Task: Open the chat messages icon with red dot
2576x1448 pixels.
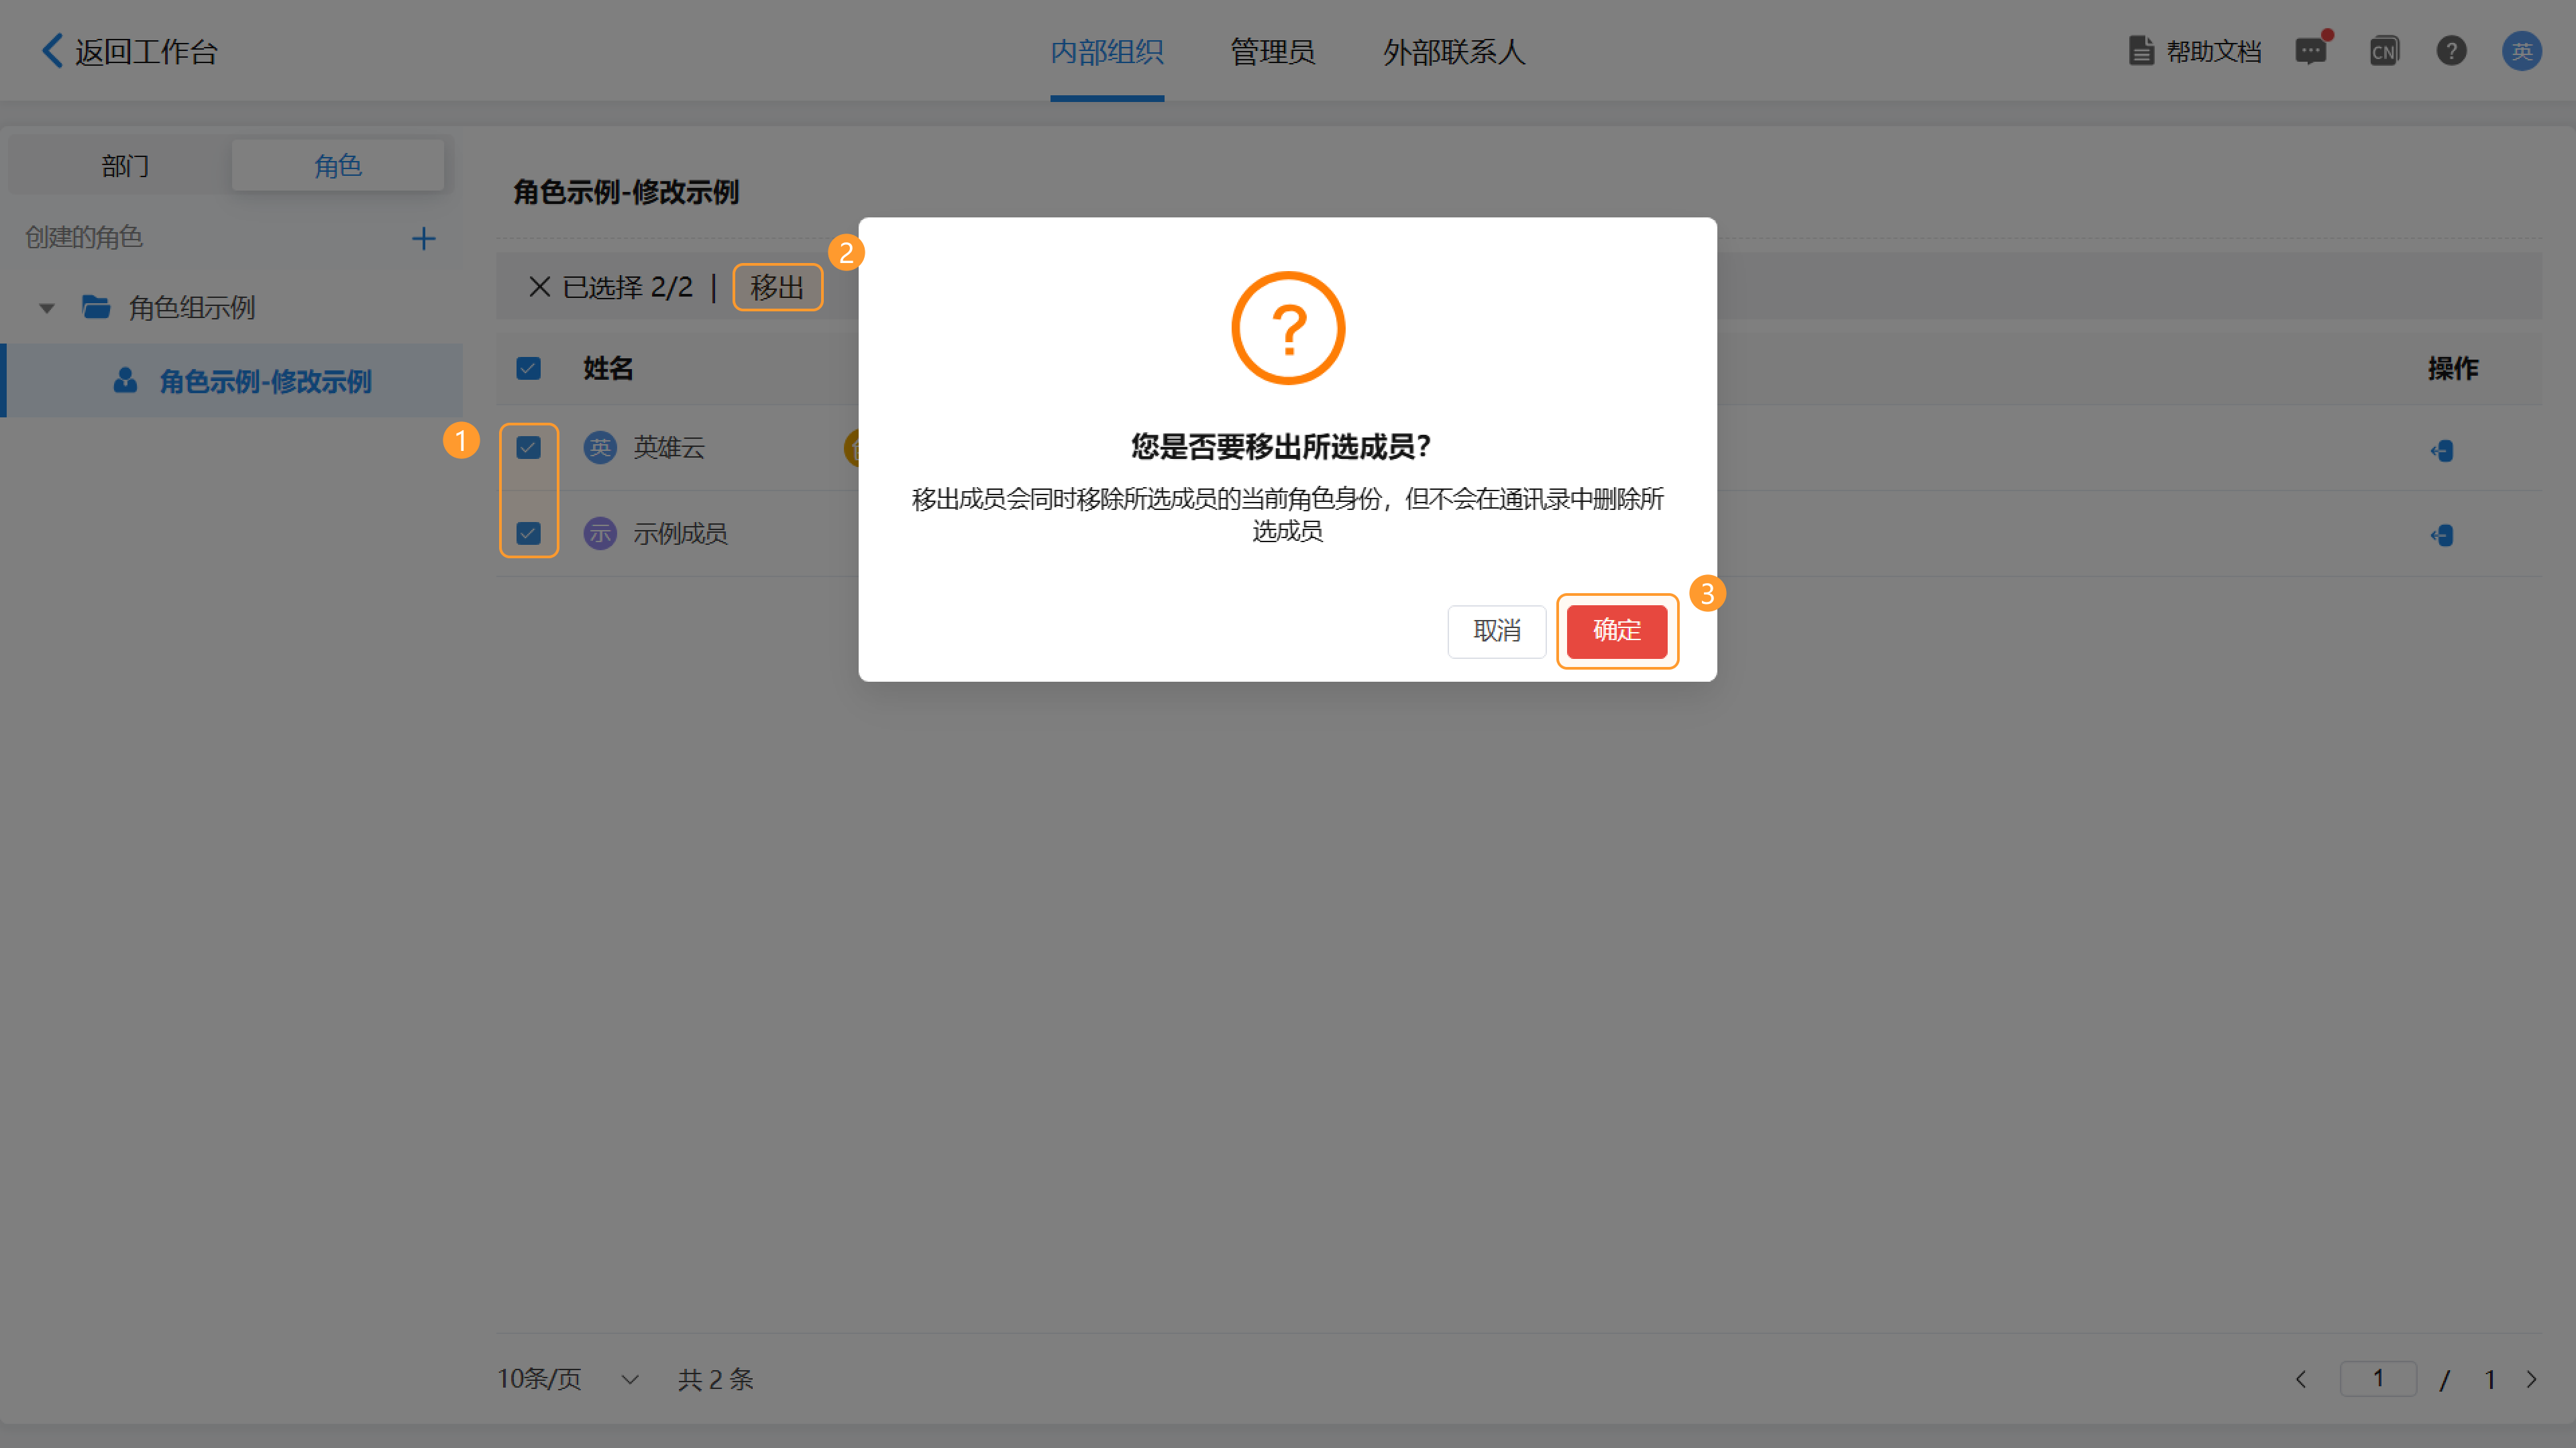Action: 2310,51
